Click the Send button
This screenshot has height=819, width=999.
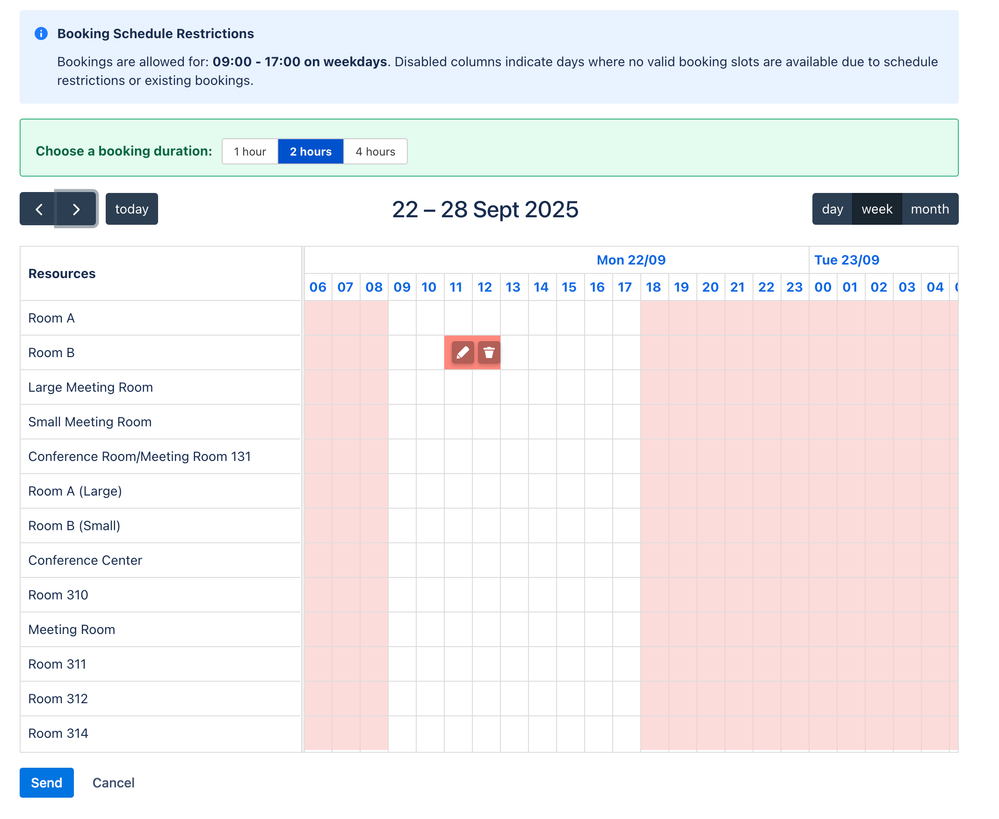[46, 783]
